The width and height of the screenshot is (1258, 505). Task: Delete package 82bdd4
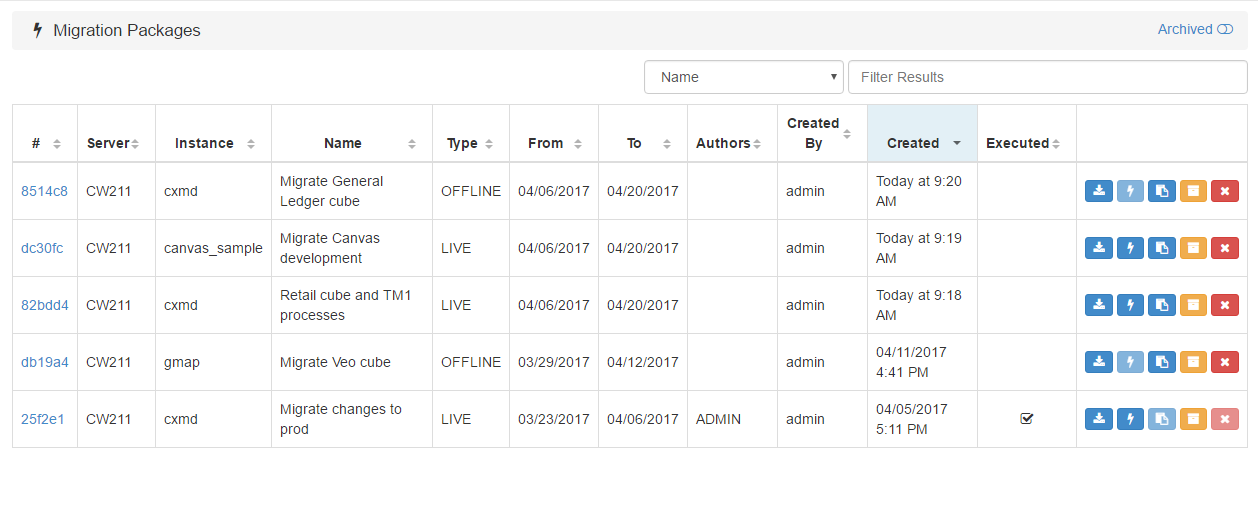point(1224,305)
